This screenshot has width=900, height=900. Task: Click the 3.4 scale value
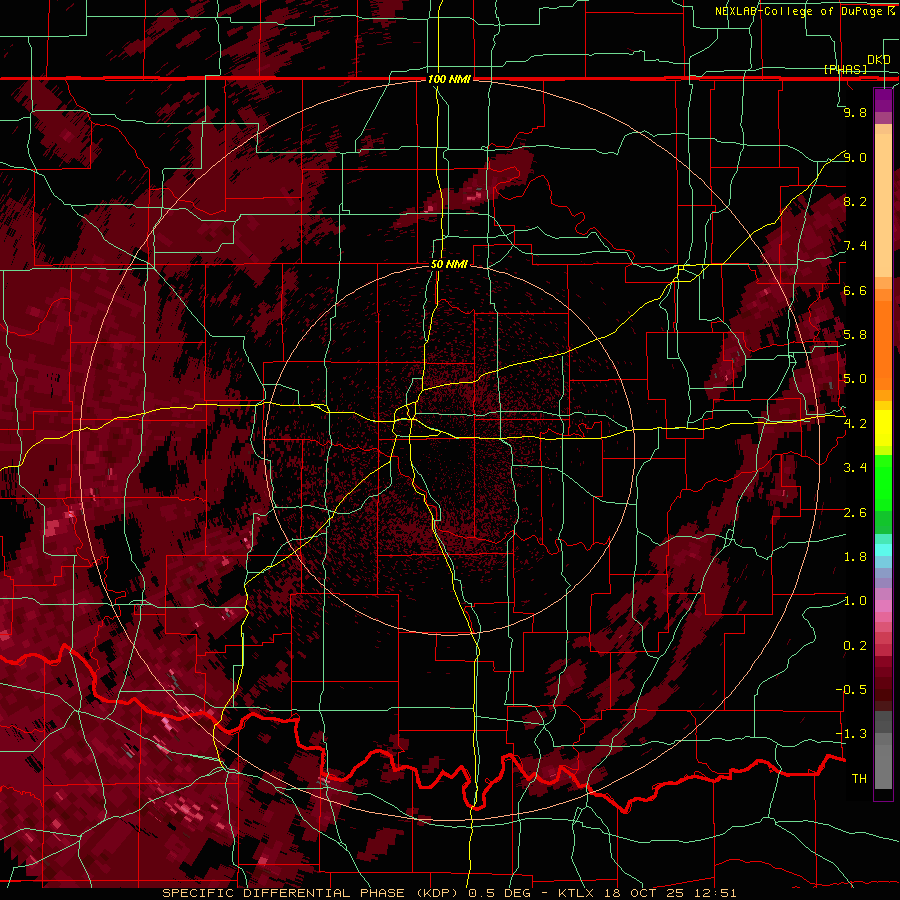[855, 468]
